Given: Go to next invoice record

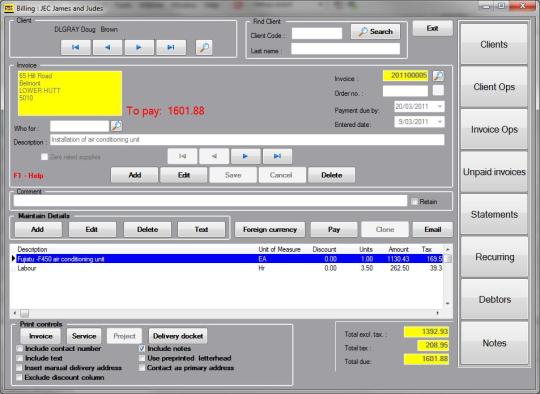Looking at the screenshot, I should 246,156.
